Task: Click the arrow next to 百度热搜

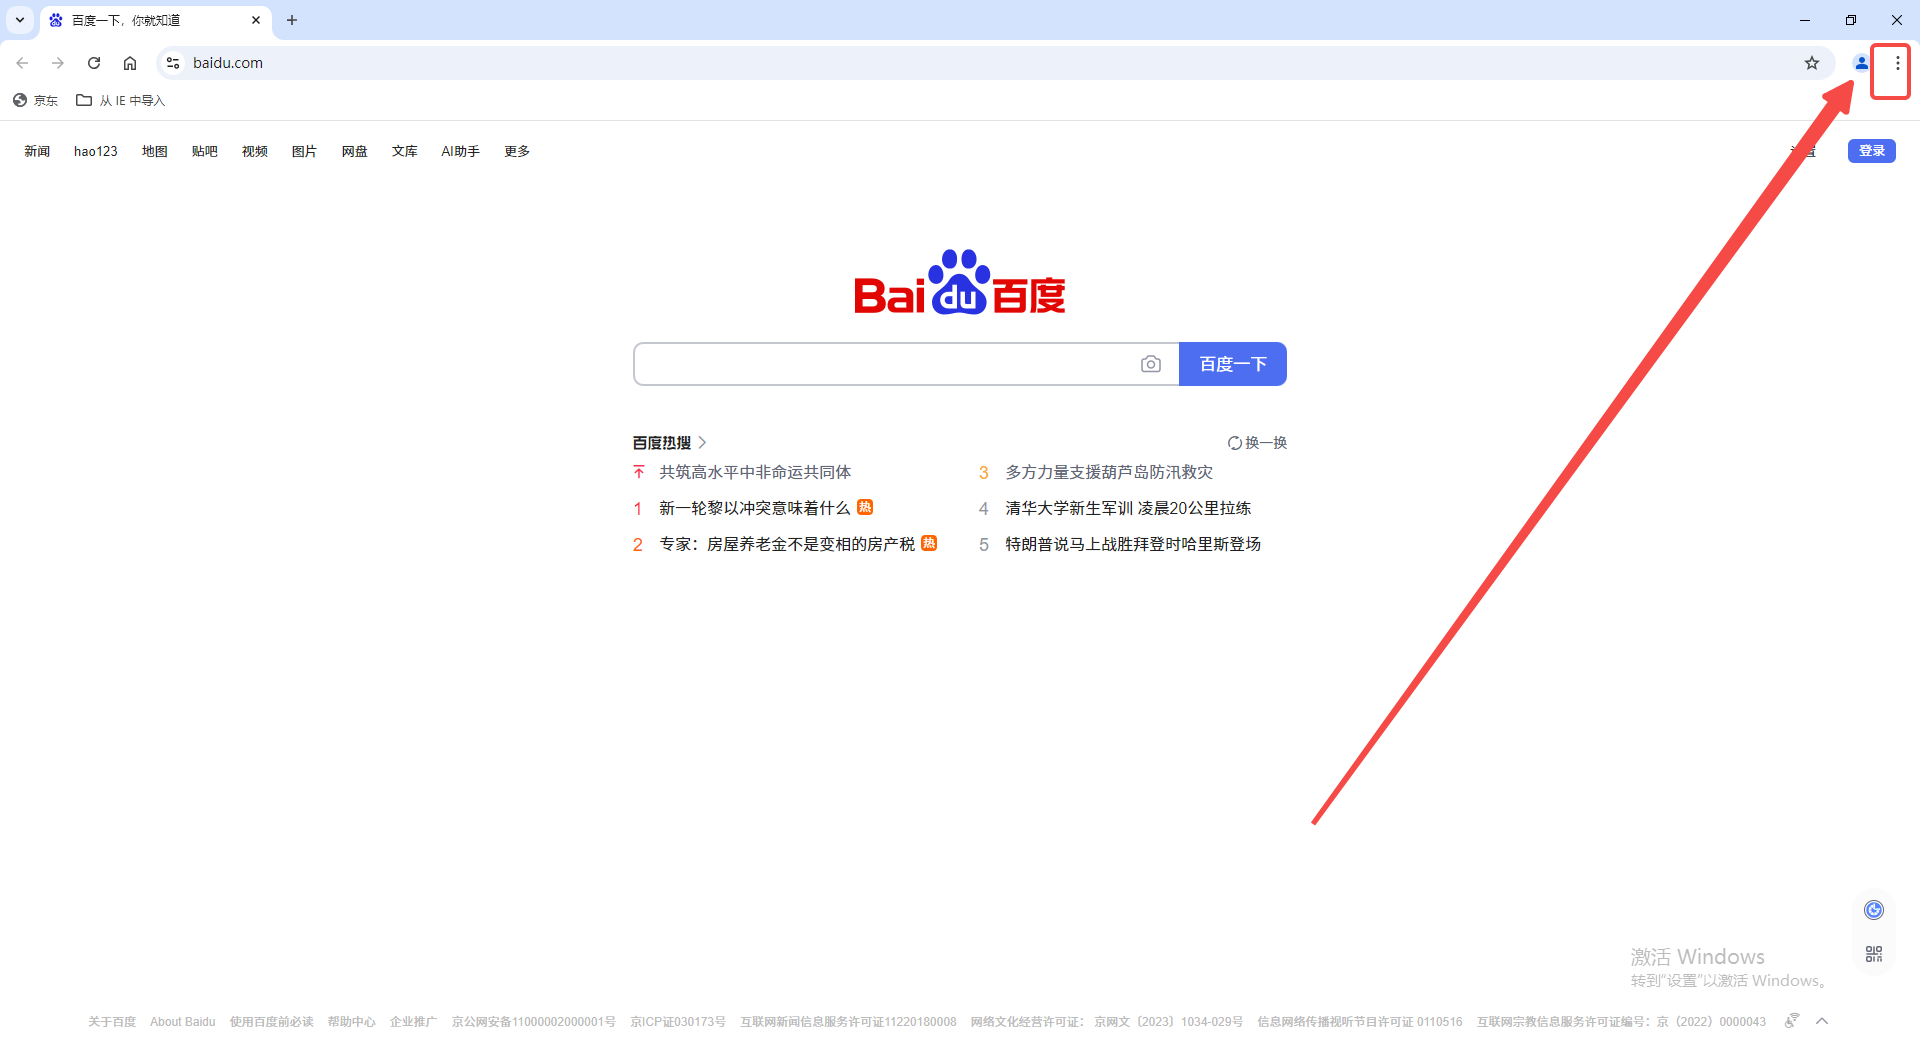Action: point(702,442)
